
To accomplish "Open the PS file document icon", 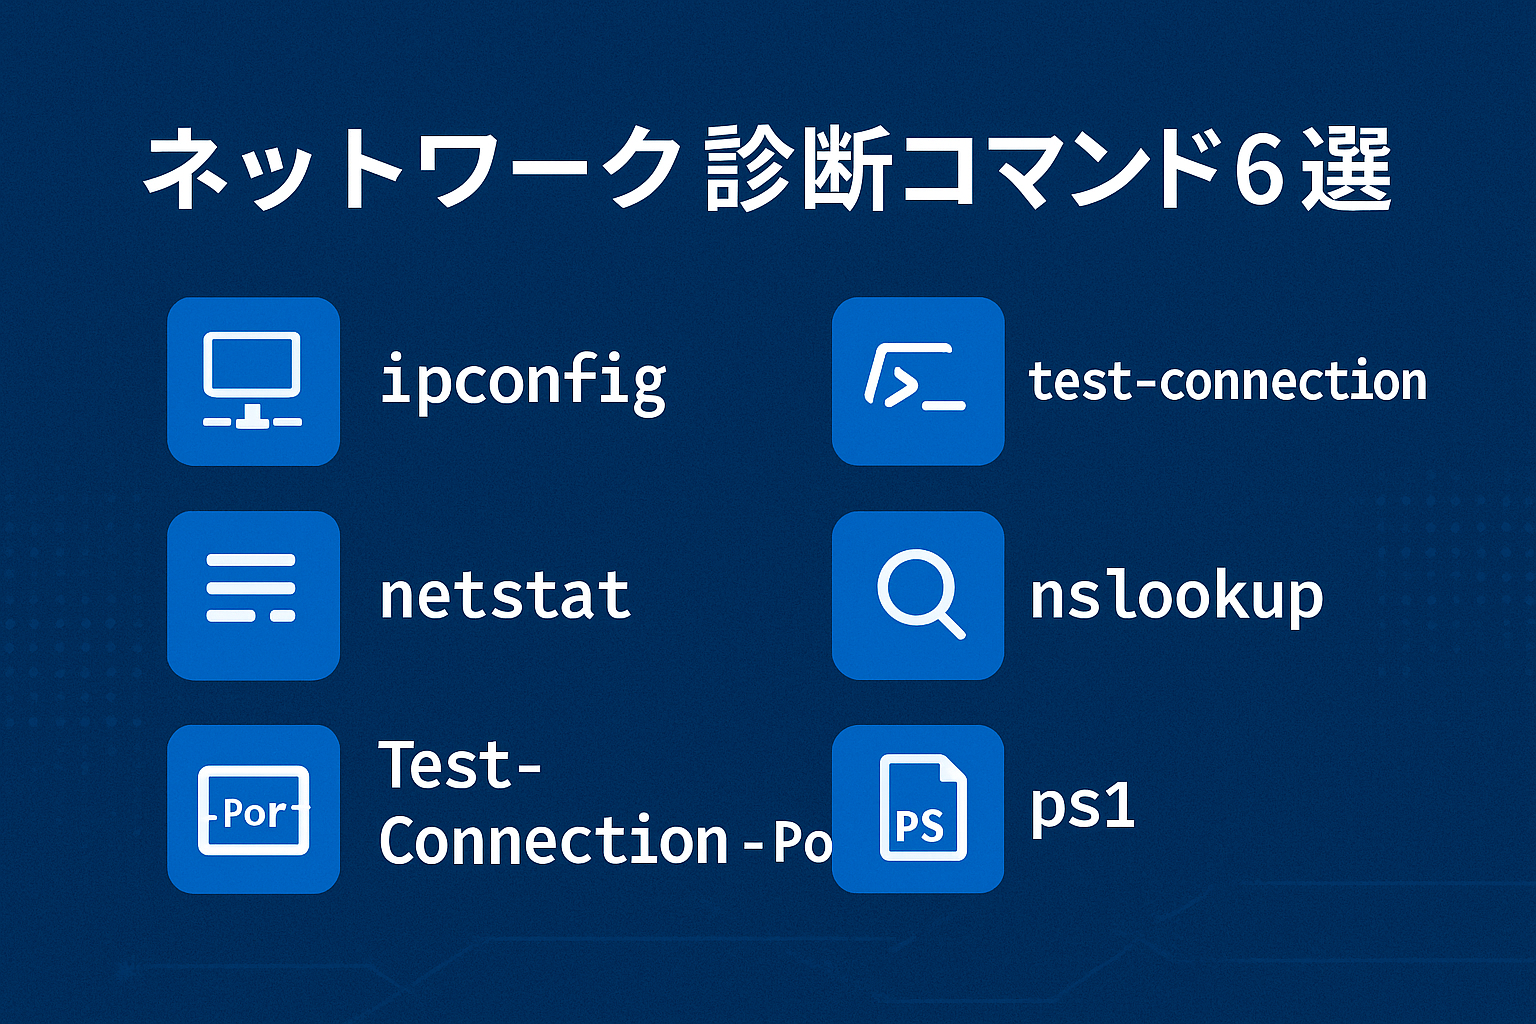I will (917, 809).
